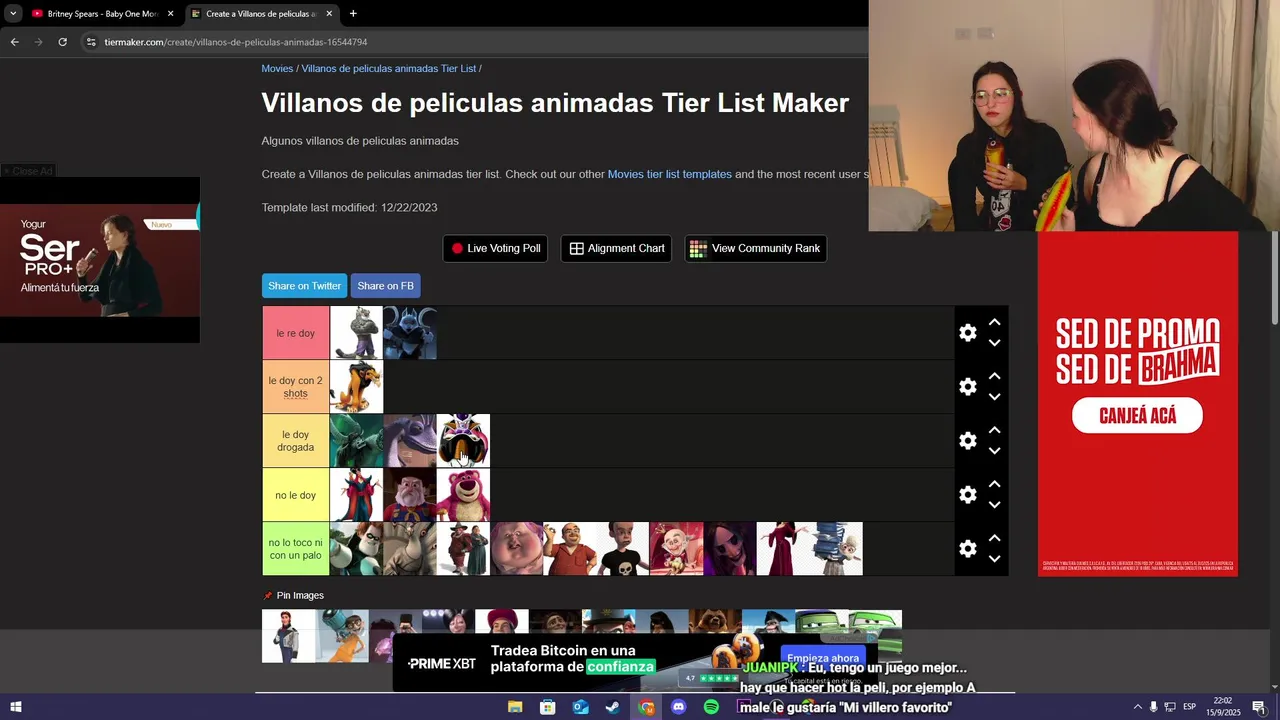Switch to the Britney Spears YouTube tab
Image resolution: width=1280 pixels, height=720 pixels.
103,14
